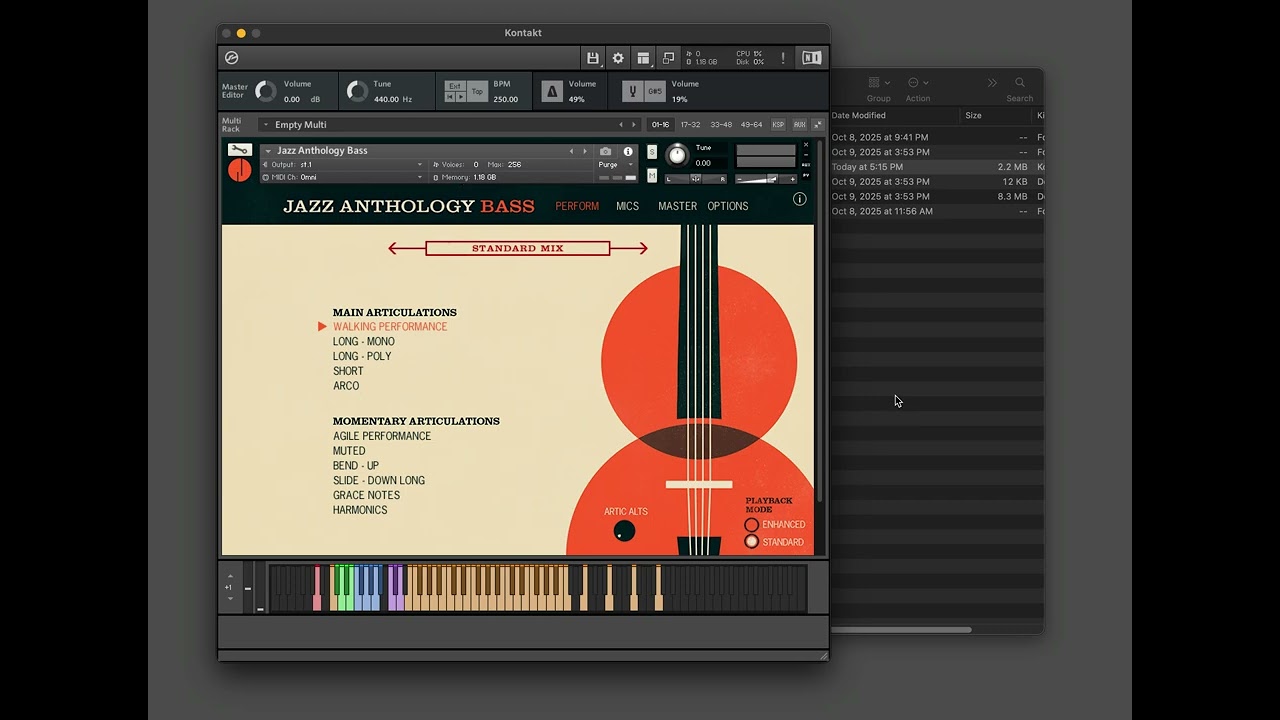Open the workspace layout icon
Screen dimensions: 1280x720
(x=643, y=58)
